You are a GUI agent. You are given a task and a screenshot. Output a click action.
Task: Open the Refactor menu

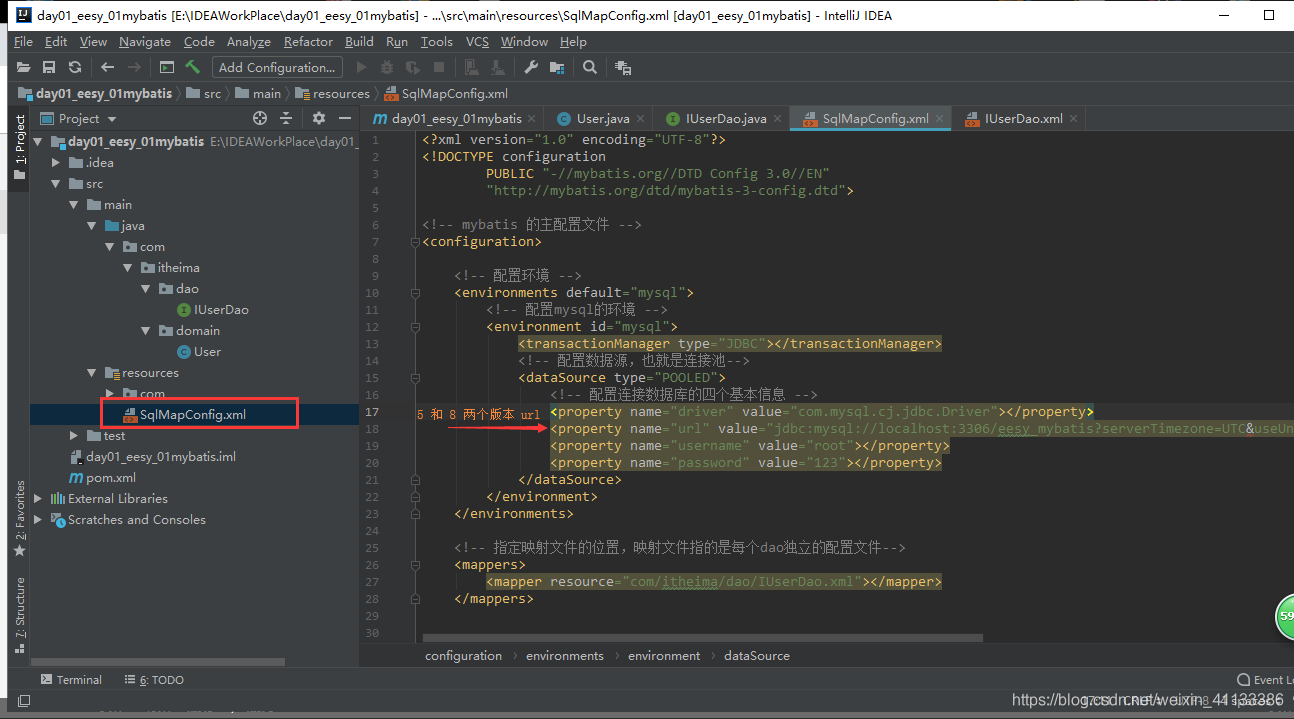point(308,42)
